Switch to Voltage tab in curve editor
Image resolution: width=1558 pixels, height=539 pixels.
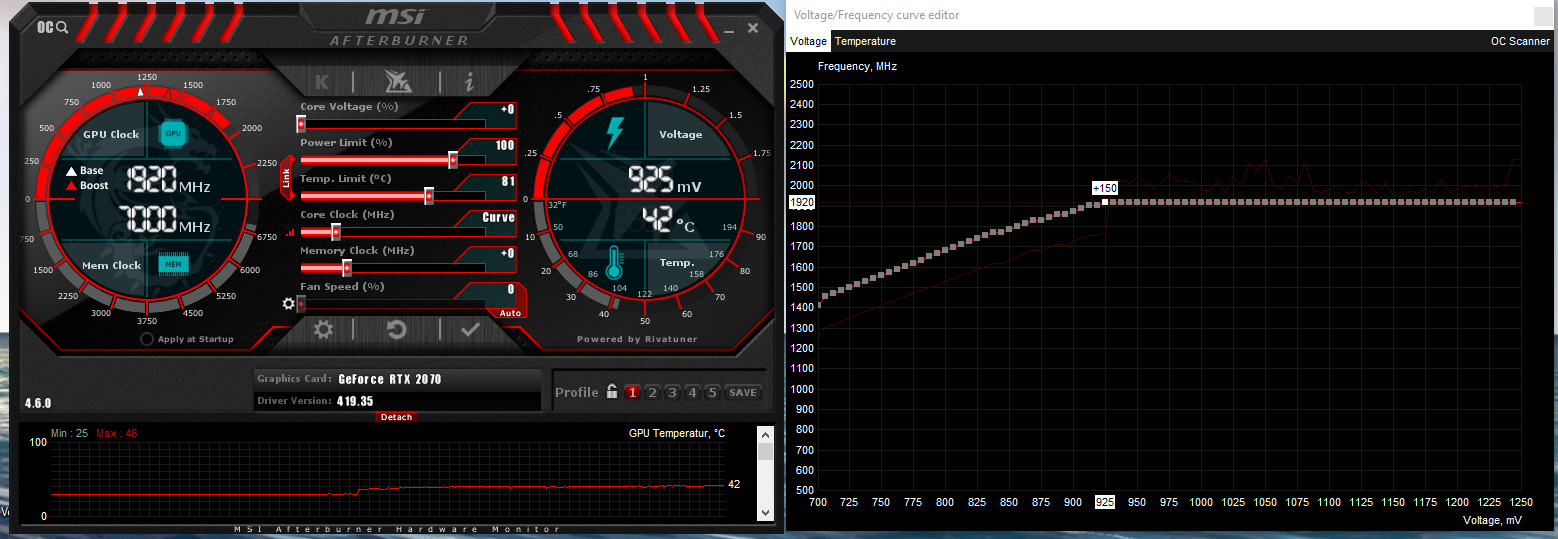pyautogui.click(x=808, y=41)
